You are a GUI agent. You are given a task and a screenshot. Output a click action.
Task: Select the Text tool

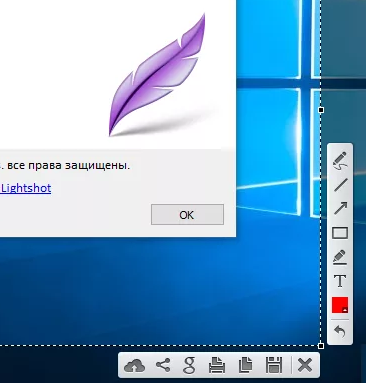(340, 281)
